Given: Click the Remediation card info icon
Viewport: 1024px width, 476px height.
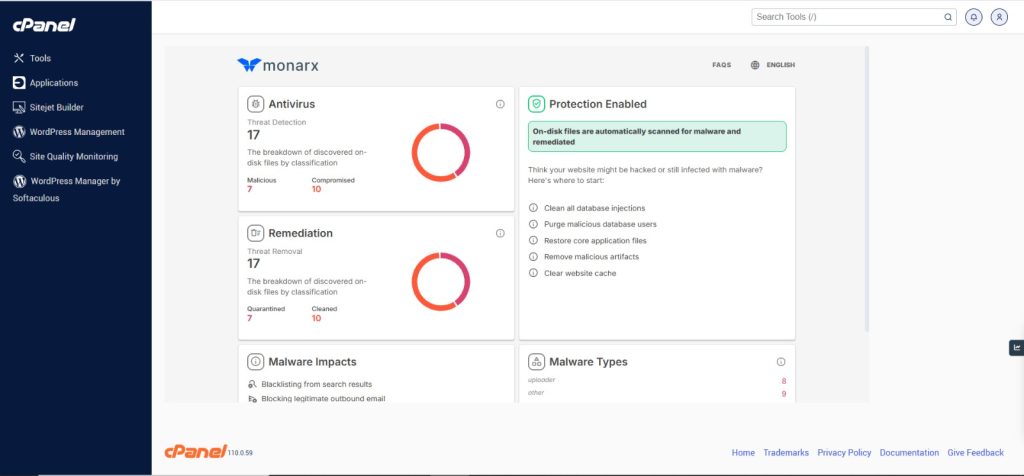Looking at the screenshot, I should point(500,233).
